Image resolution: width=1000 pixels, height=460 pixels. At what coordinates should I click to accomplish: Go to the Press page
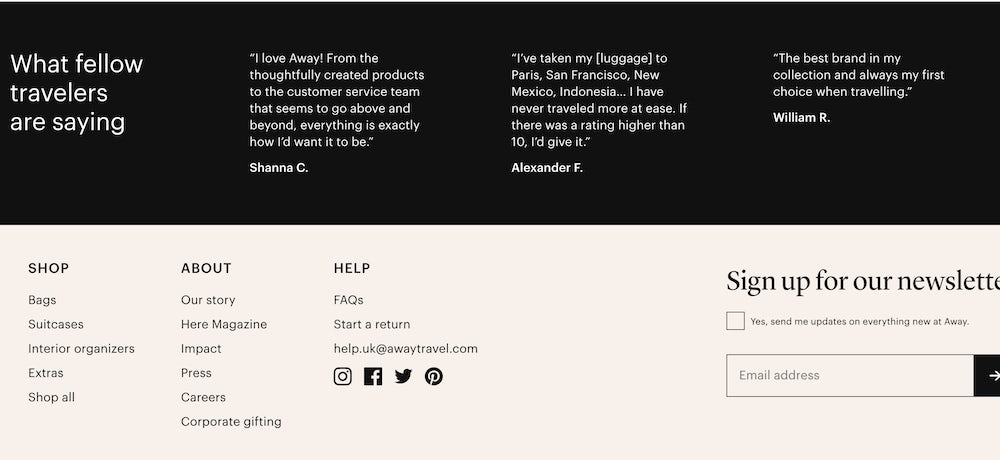(x=196, y=373)
